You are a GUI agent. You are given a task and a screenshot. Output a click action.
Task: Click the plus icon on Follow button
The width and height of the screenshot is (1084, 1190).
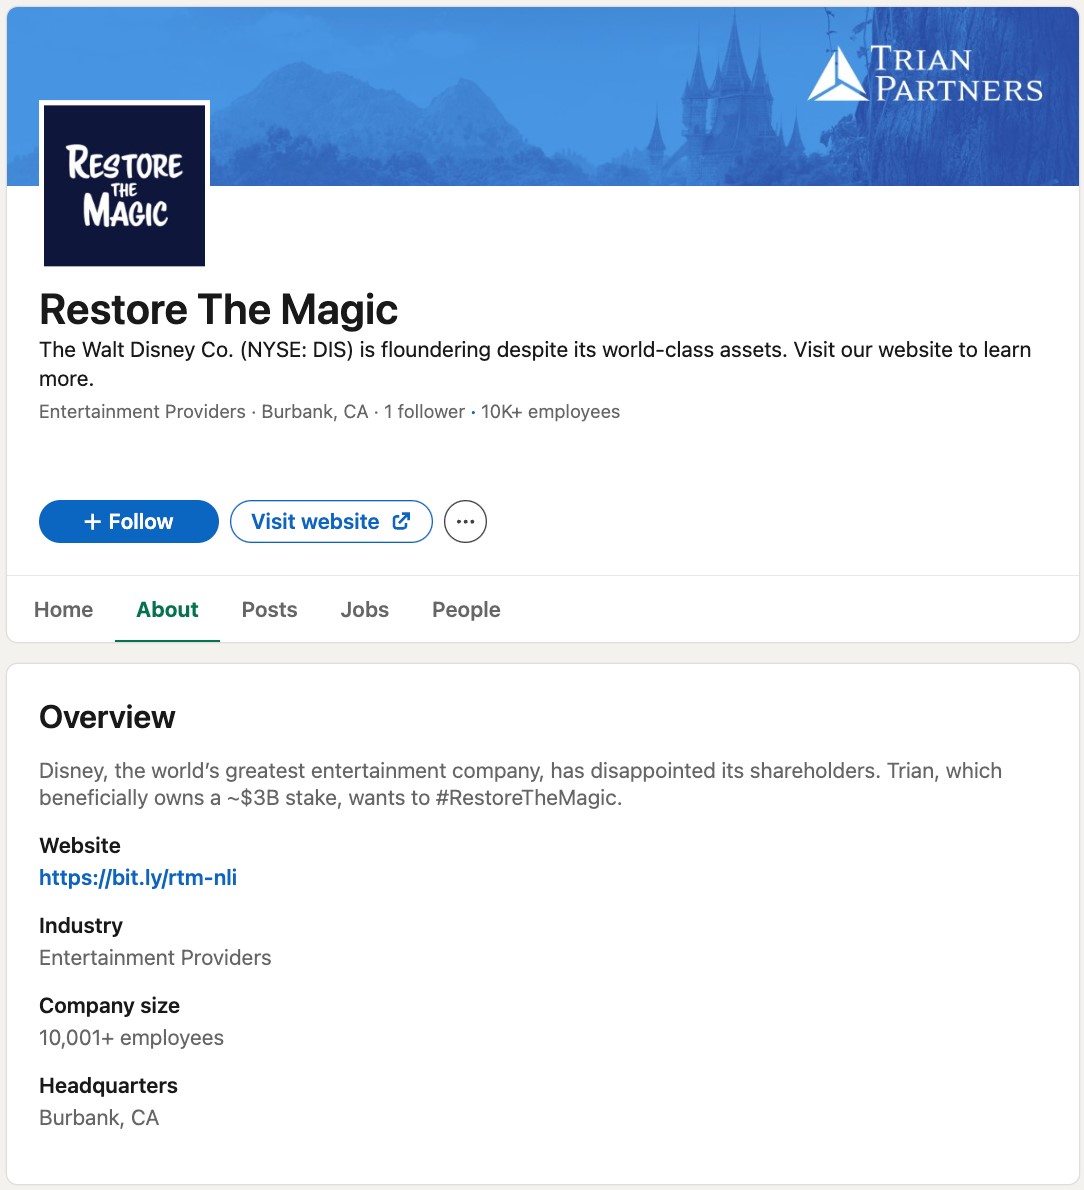click(92, 522)
